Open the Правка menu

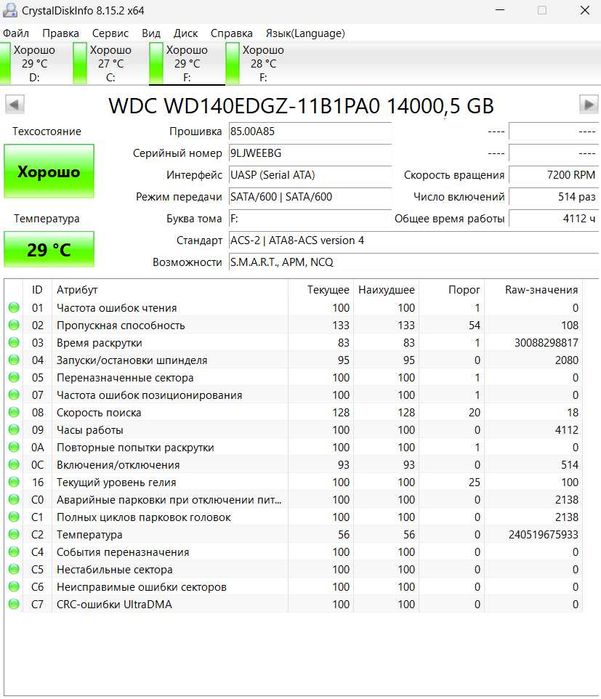click(60, 33)
